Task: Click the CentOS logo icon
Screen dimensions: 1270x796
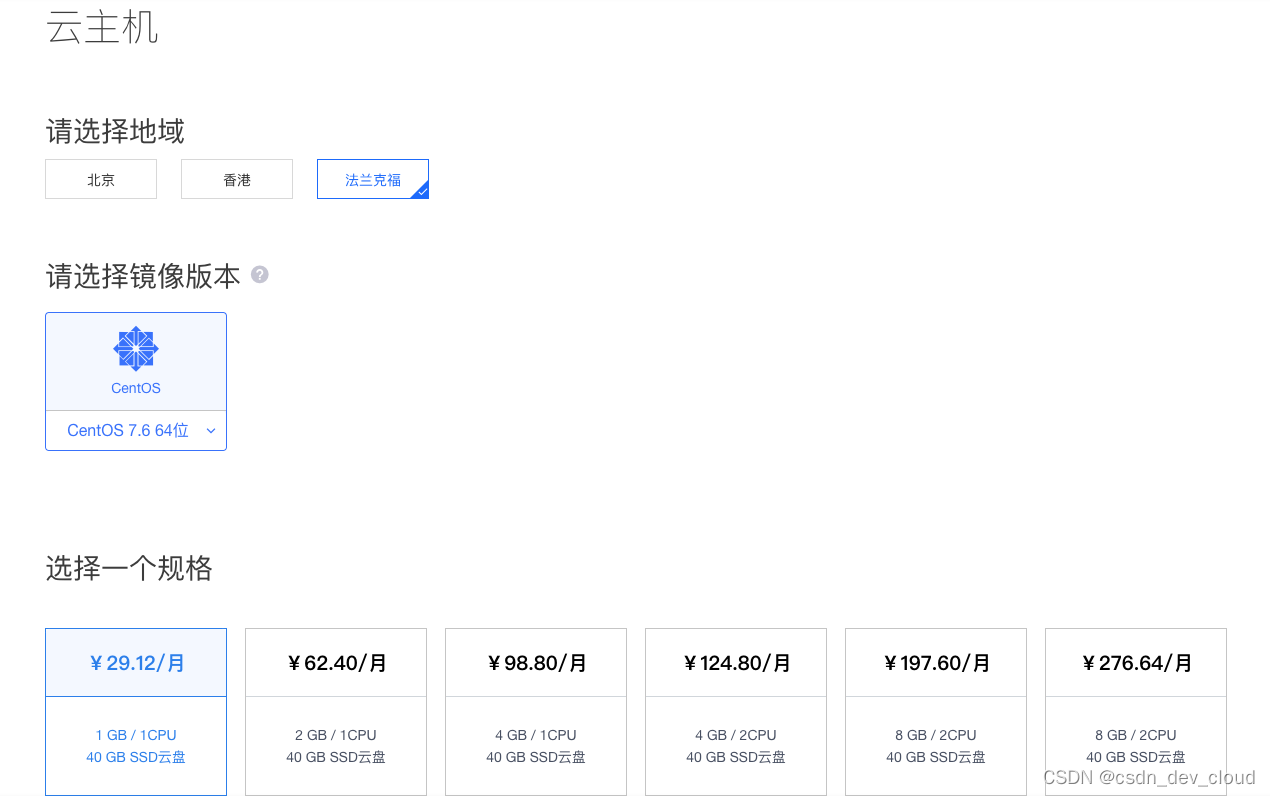Action: [136, 348]
